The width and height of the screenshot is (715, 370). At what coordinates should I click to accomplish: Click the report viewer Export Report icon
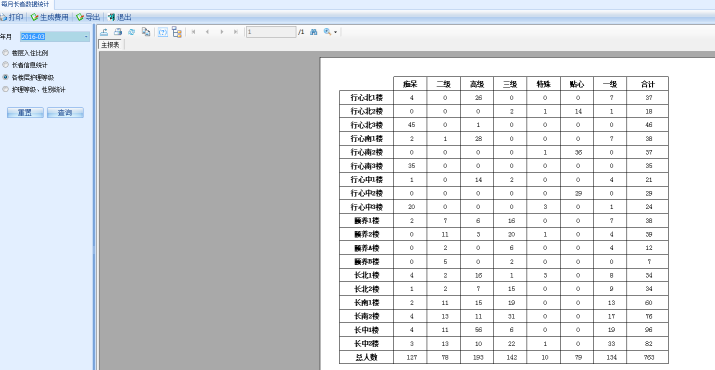(x=104, y=32)
